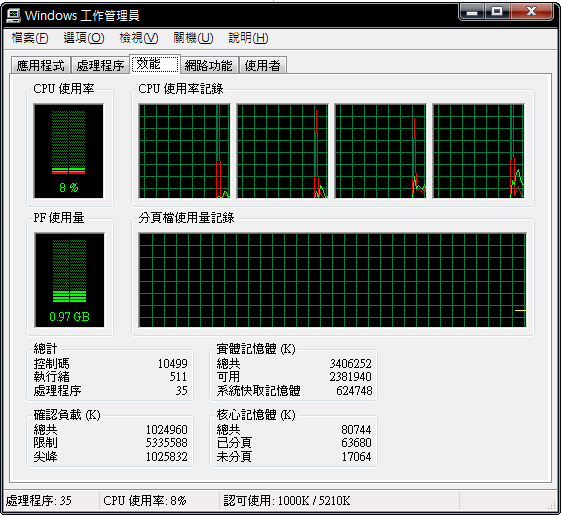Click the fourth CPU usage history graph
The width and height of the screenshot is (561, 515).
click(x=478, y=151)
